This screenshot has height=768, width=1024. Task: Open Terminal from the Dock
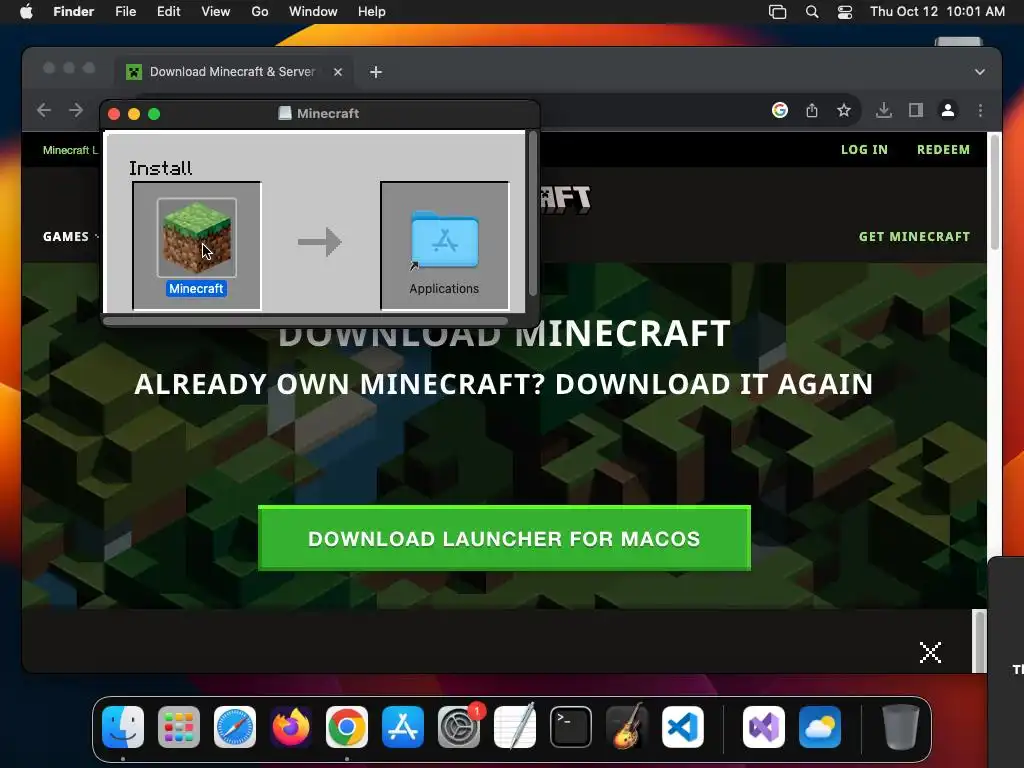point(571,727)
